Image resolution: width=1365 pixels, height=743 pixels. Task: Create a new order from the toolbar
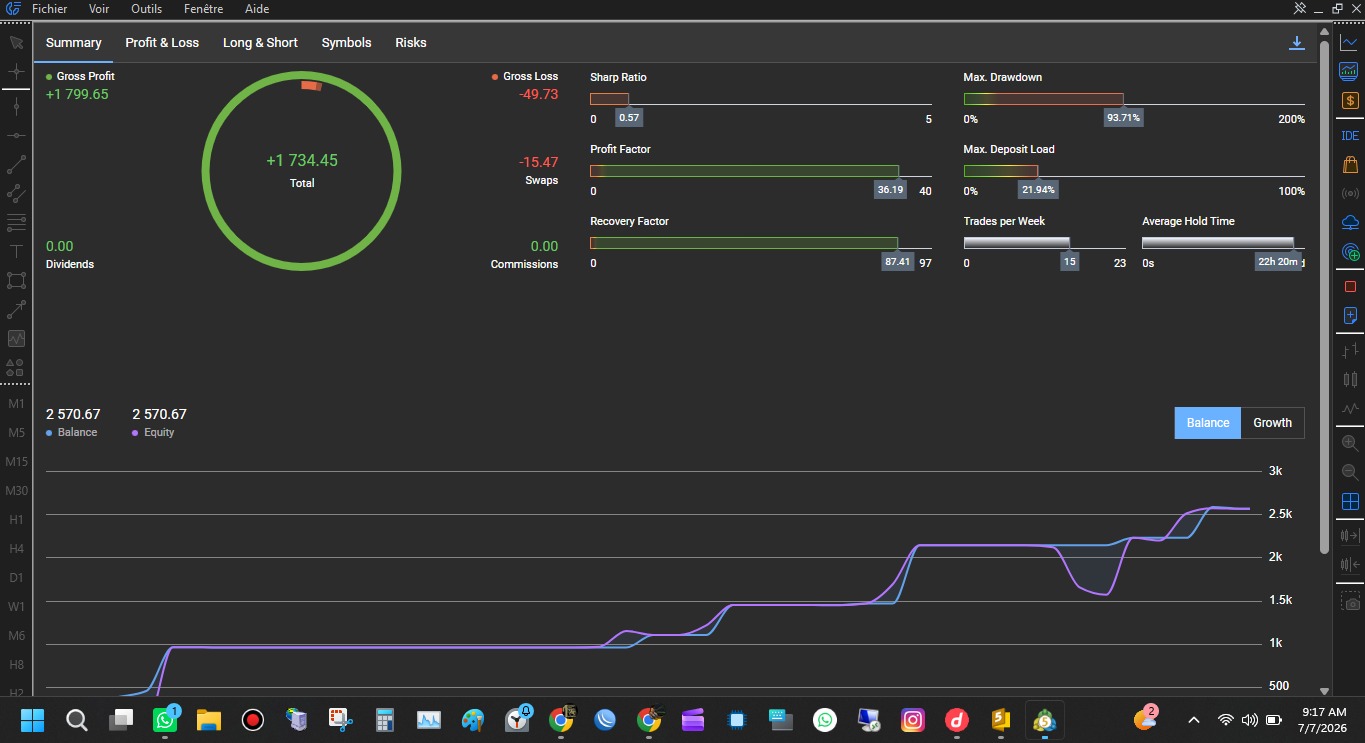pyautogui.click(x=1350, y=315)
